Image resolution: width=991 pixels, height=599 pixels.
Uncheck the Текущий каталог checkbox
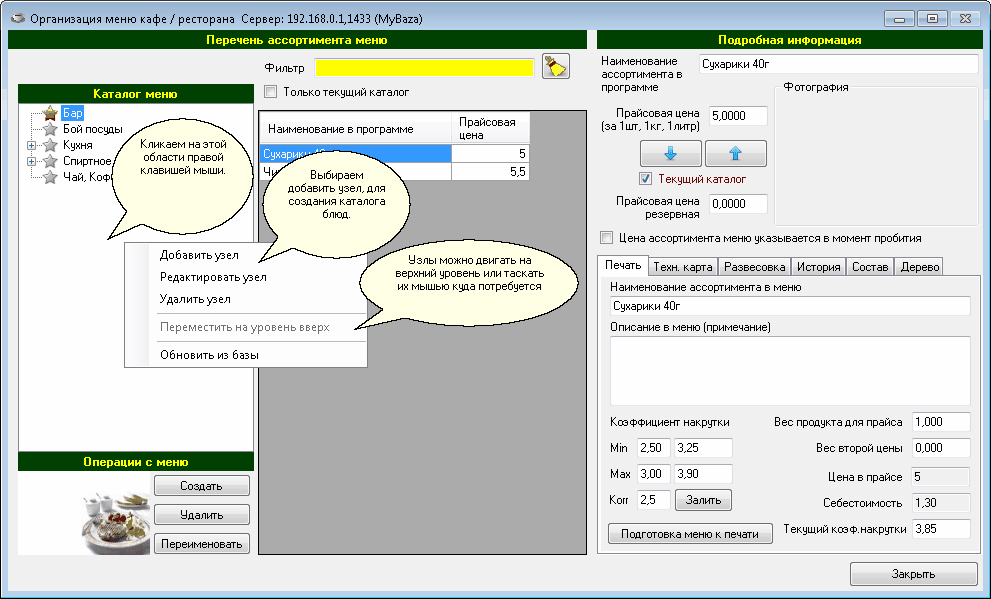pyautogui.click(x=645, y=179)
